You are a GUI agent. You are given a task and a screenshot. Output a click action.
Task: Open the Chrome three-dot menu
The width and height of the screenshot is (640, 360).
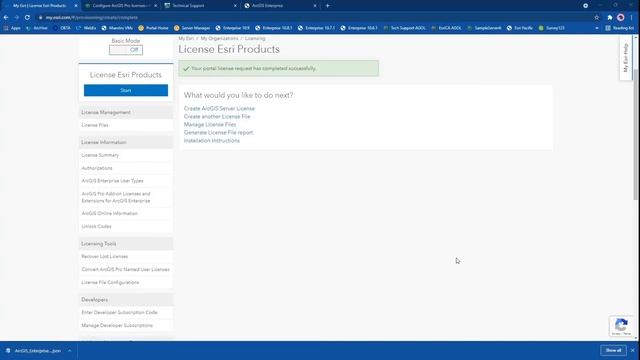tap(631, 18)
